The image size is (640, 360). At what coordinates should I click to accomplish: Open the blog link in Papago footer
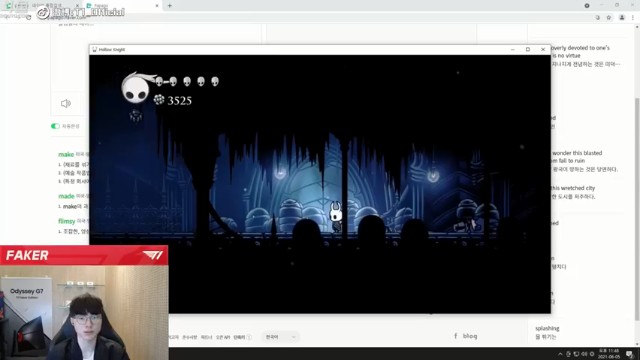point(470,336)
